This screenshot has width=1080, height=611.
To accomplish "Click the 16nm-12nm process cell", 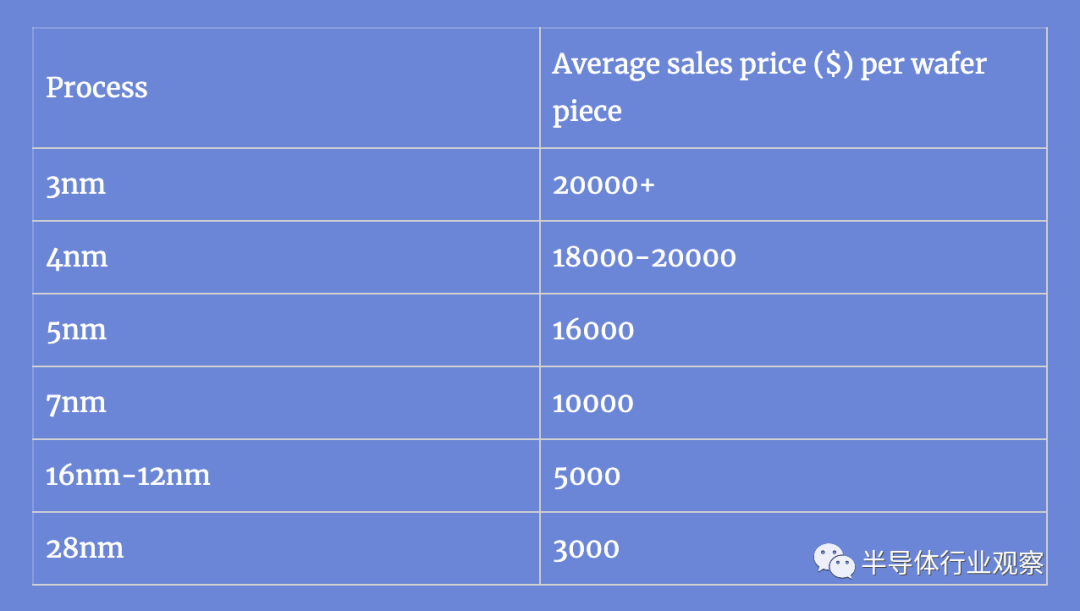I will (x=286, y=476).
